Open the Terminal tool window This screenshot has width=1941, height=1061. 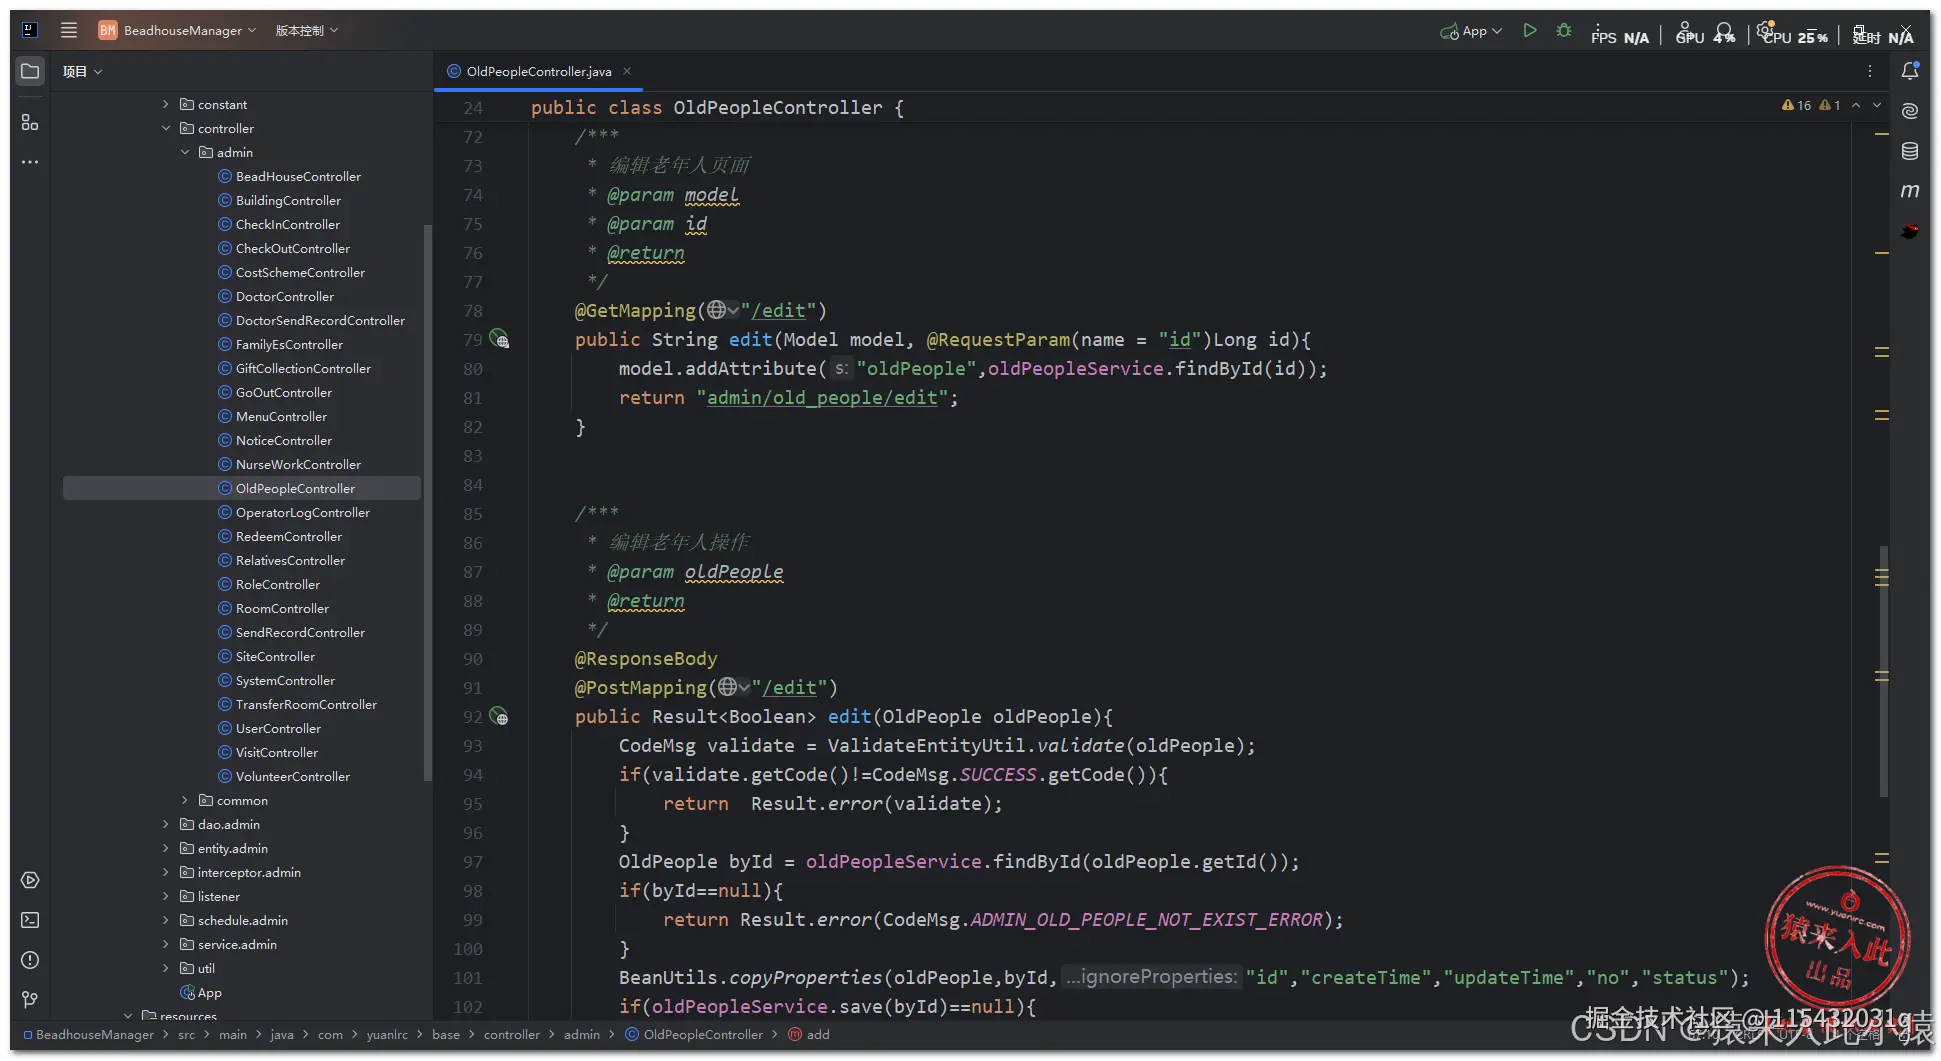30,920
